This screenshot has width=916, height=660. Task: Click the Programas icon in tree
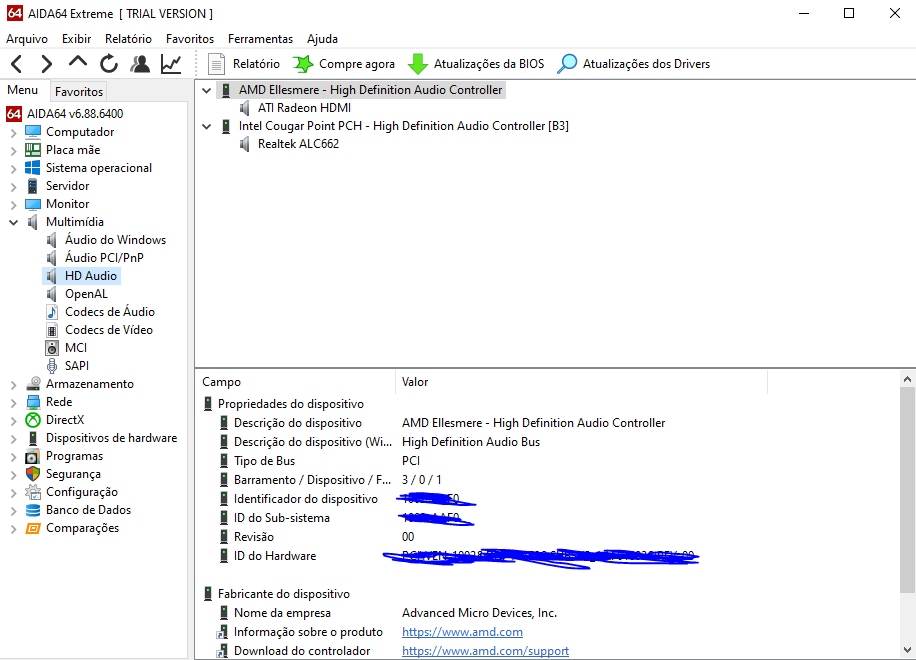[33, 456]
